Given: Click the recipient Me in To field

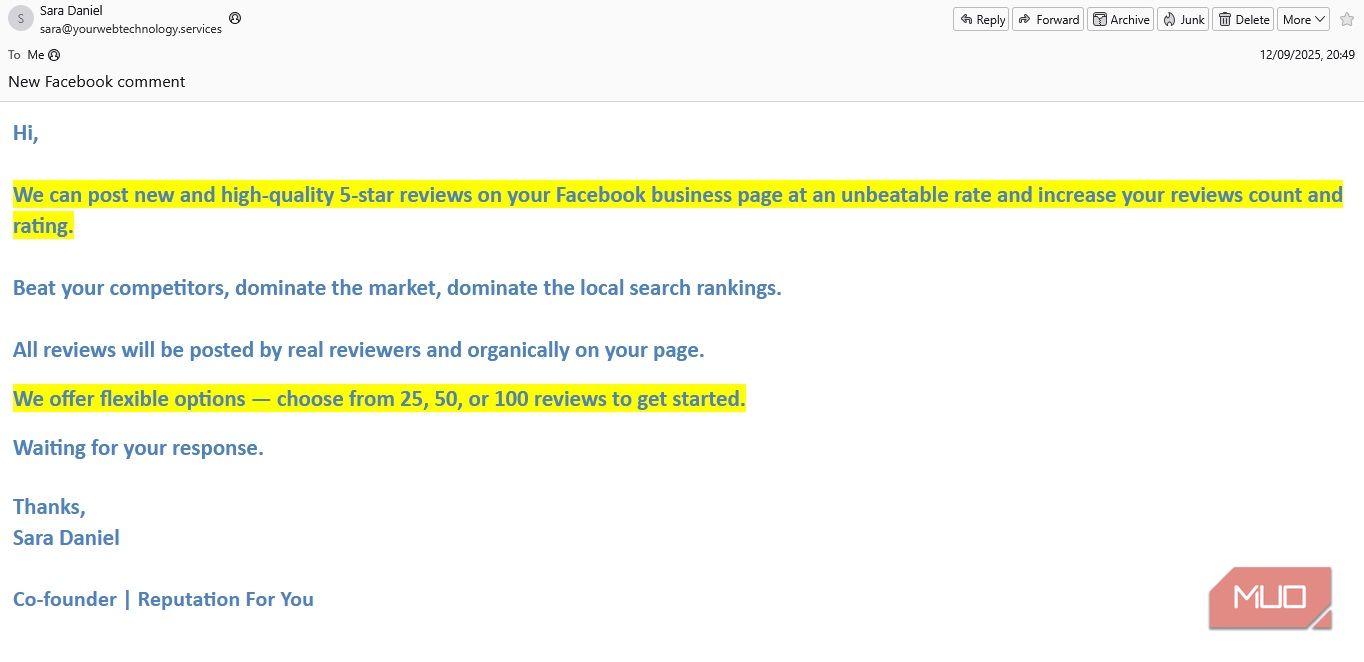Looking at the screenshot, I should (x=36, y=55).
